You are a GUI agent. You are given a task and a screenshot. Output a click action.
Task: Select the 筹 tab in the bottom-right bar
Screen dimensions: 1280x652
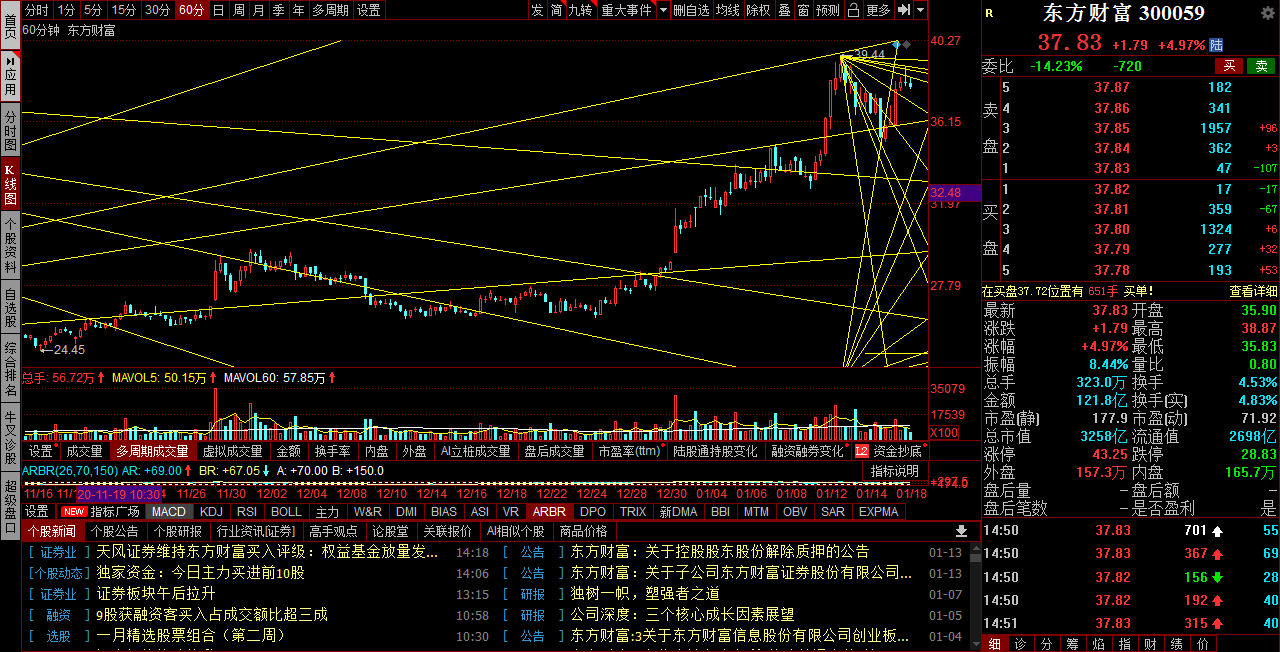pos(1072,643)
